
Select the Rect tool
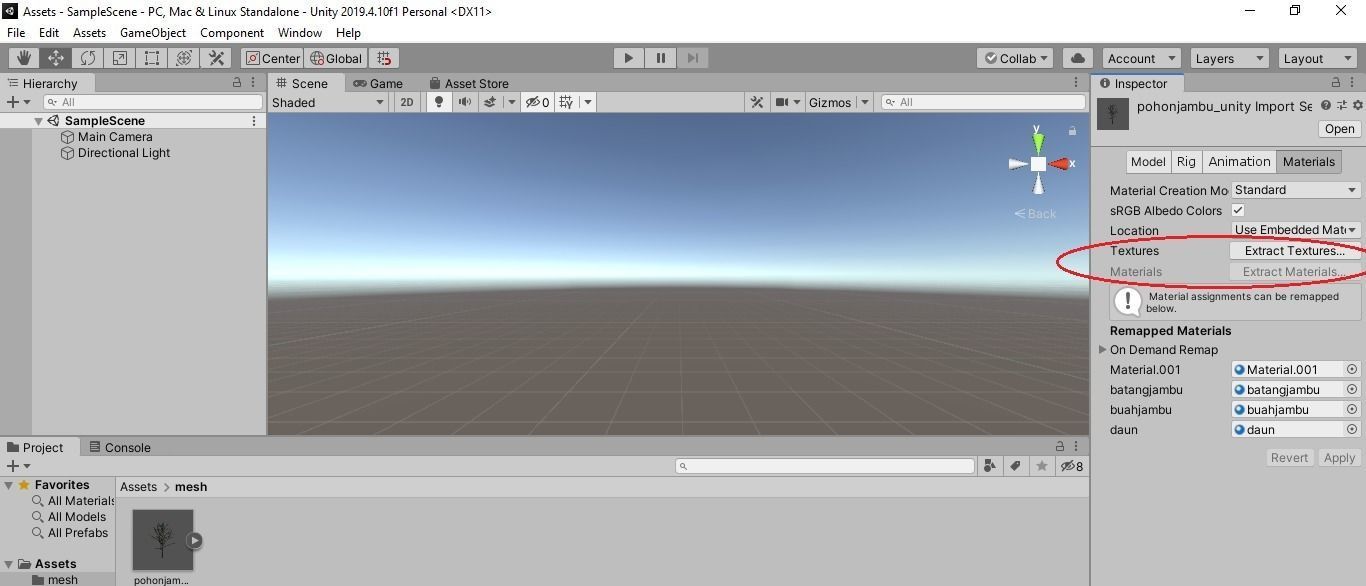(151, 58)
